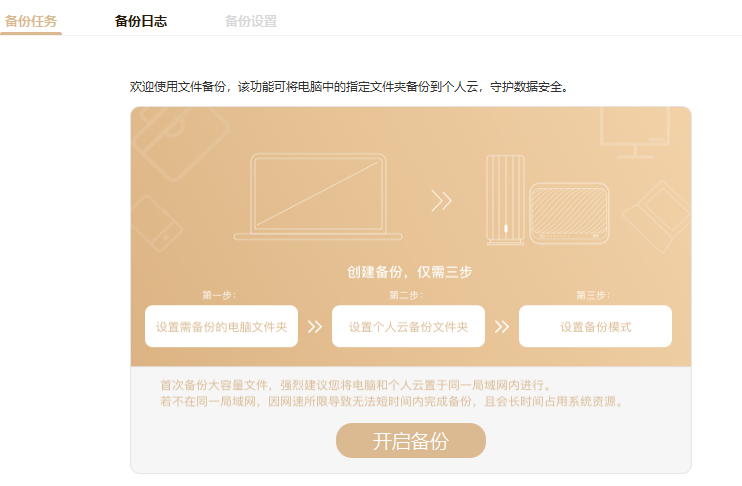This screenshot has width=742, height=486.
Task: Click the 第三步 label
Action: (593, 295)
